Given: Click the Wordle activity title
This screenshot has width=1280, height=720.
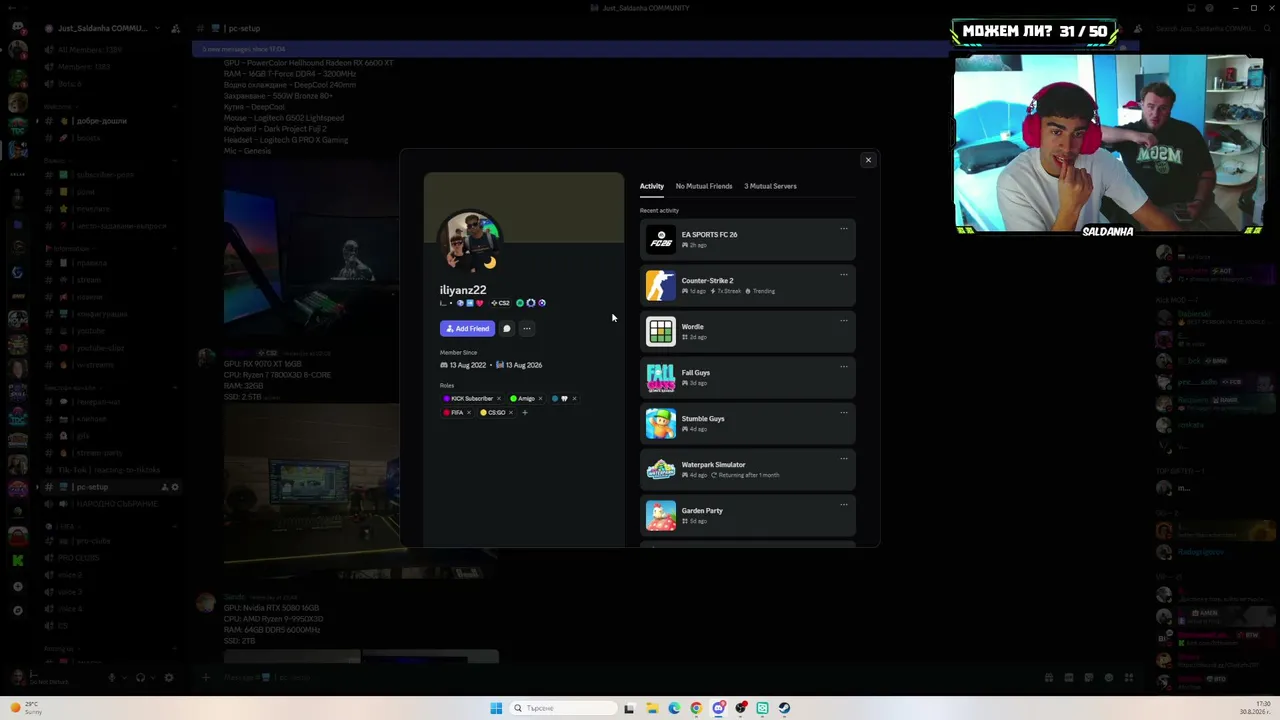Looking at the screenshot, I should (692, 327).
